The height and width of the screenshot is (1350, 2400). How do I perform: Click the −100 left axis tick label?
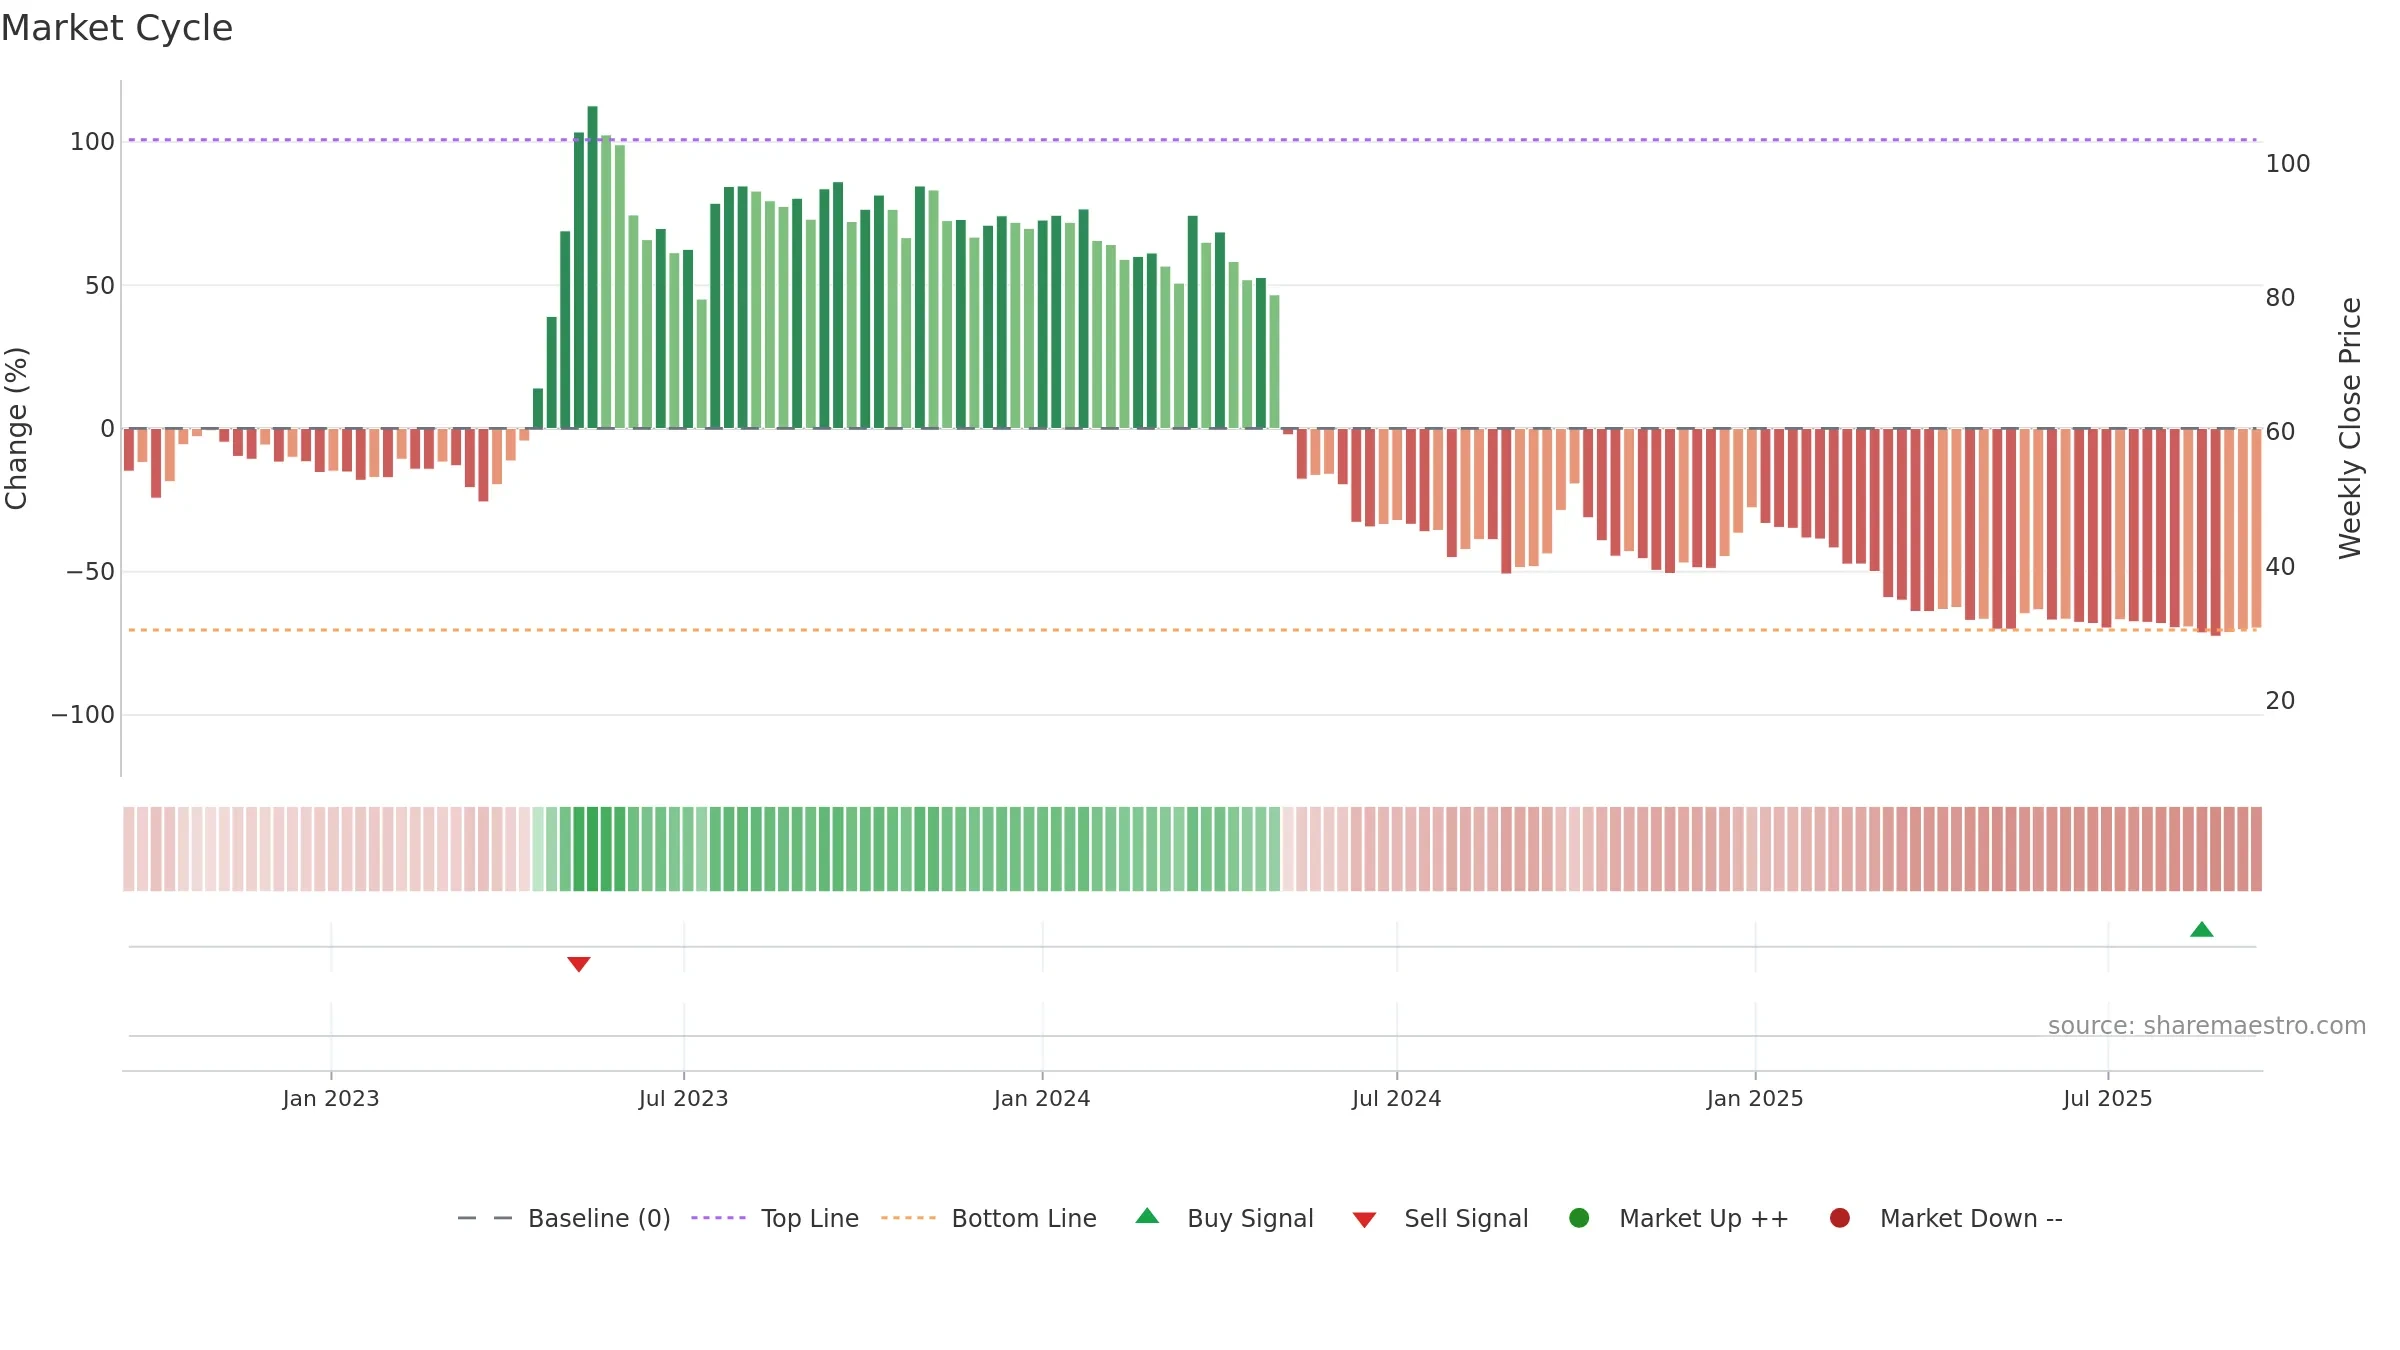(83, 715)
